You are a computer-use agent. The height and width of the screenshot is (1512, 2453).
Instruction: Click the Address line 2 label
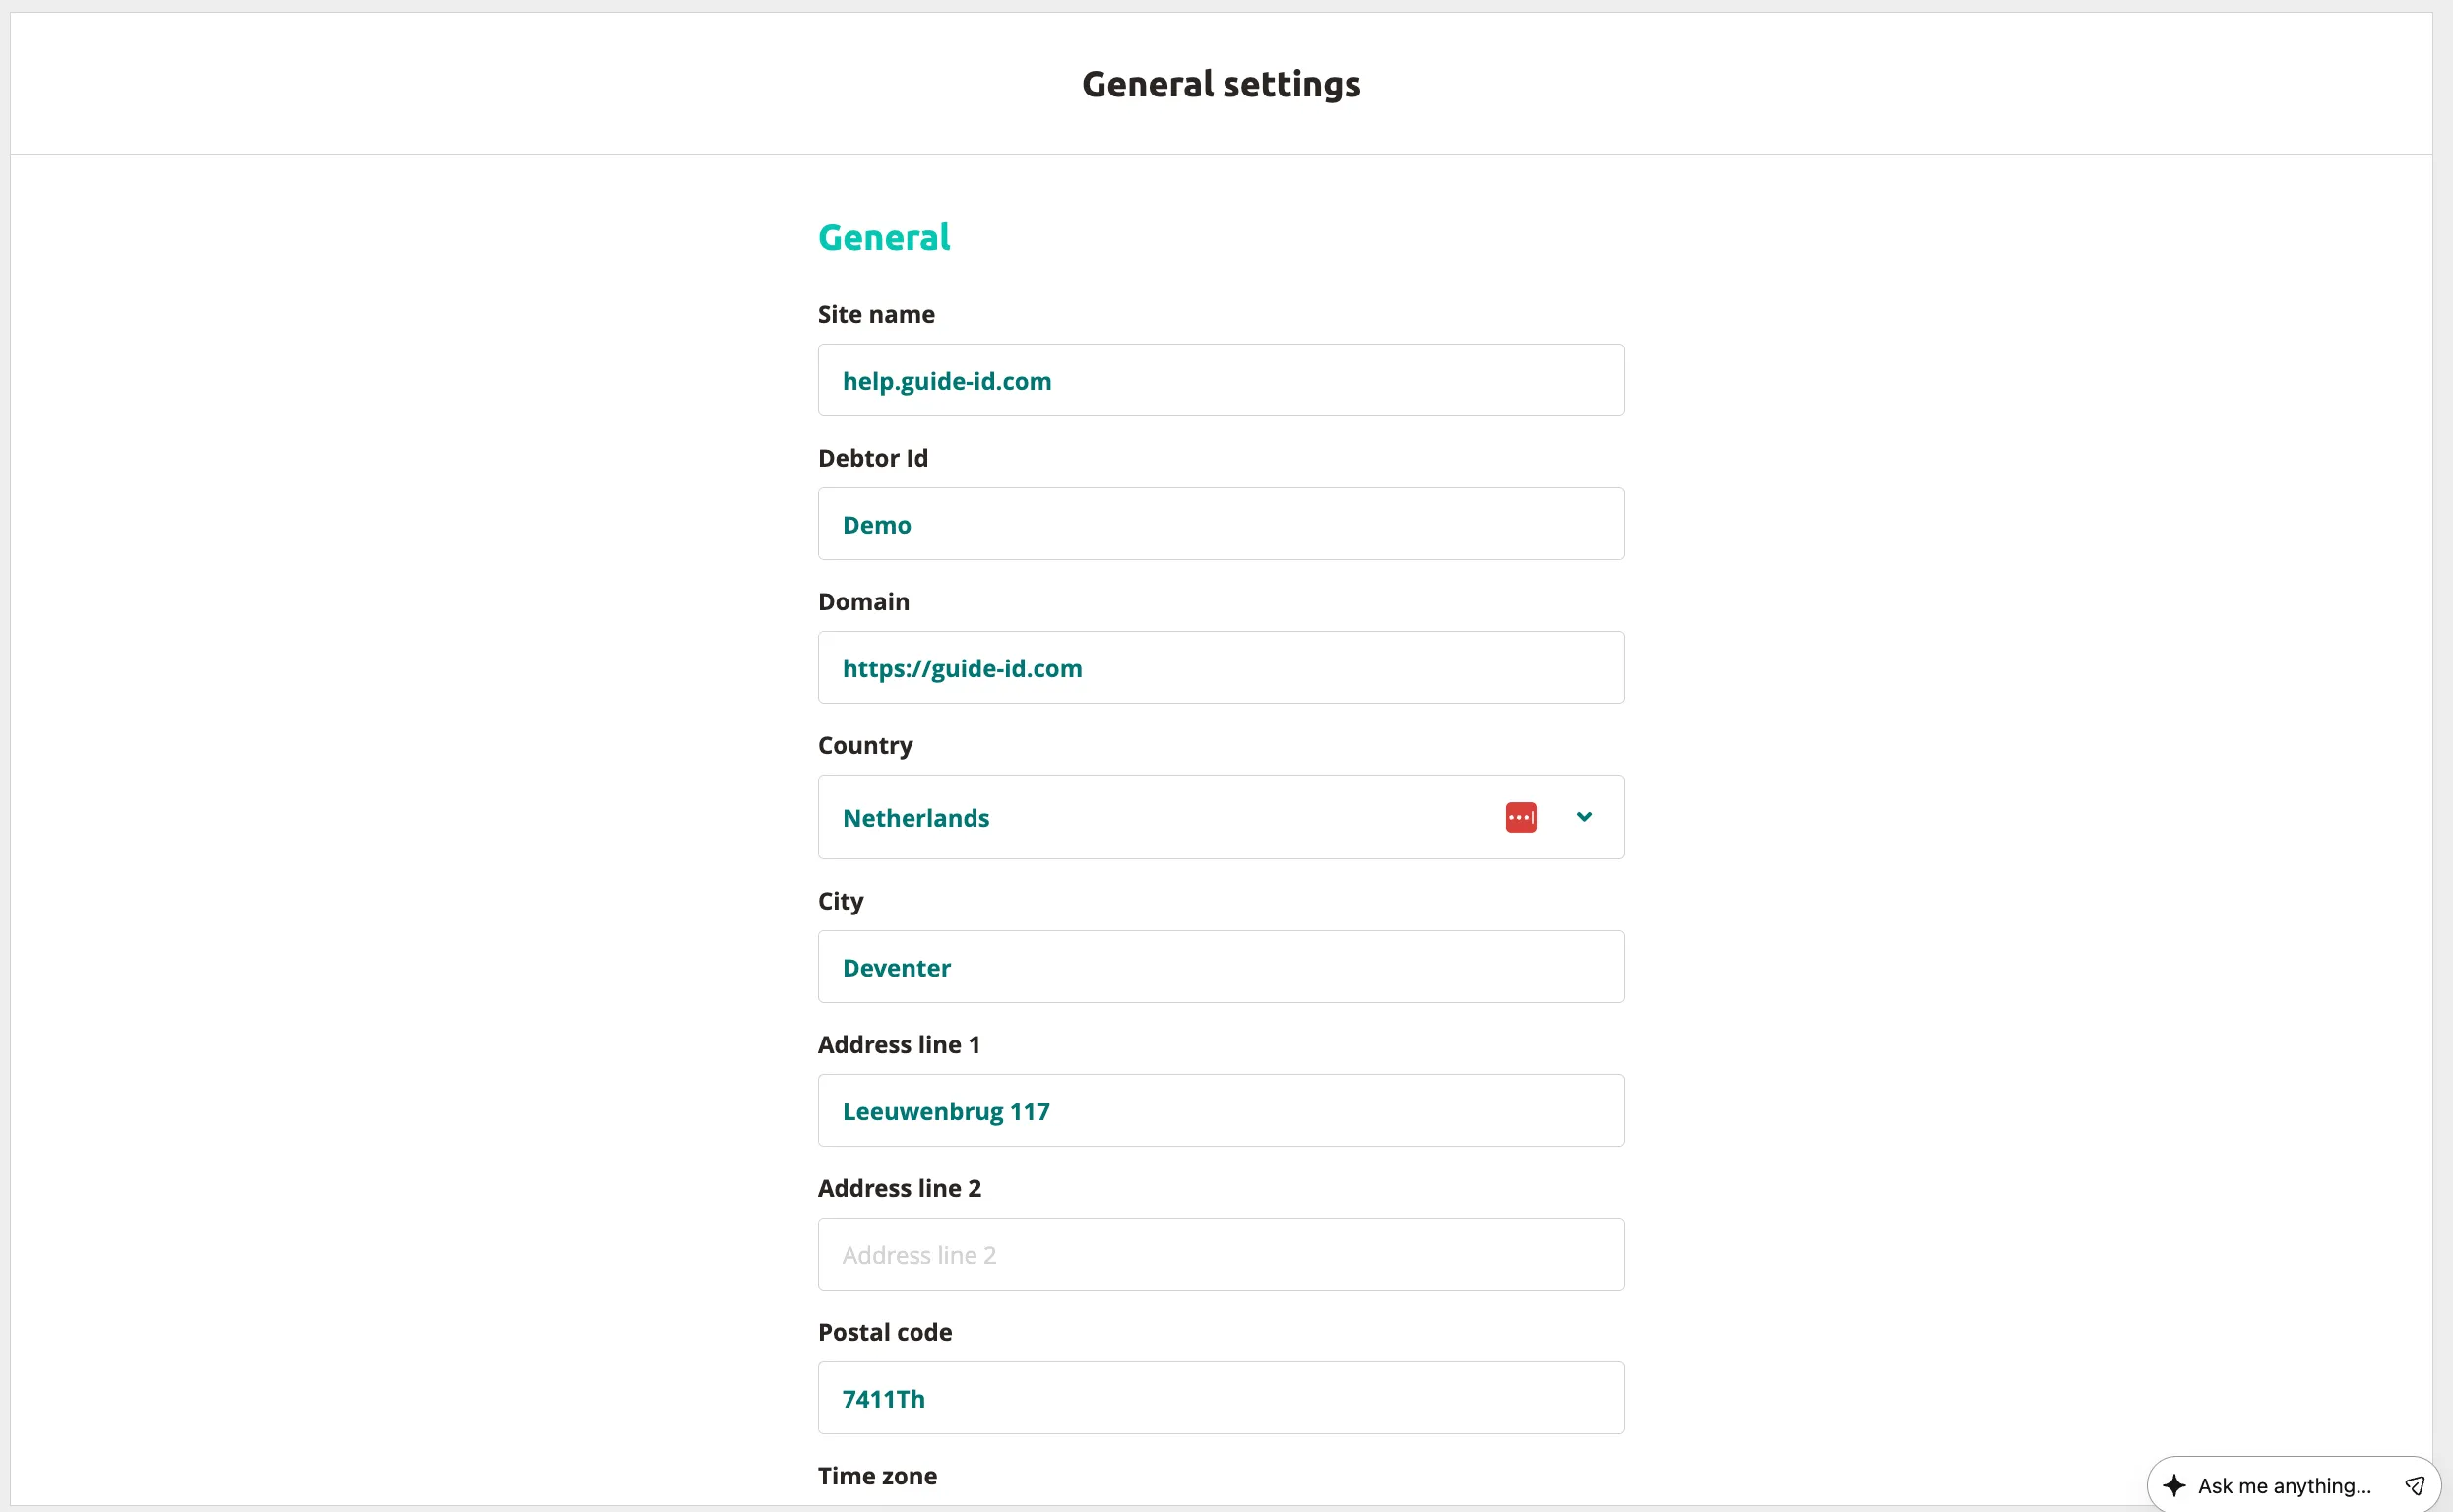tap(900, 1189)
